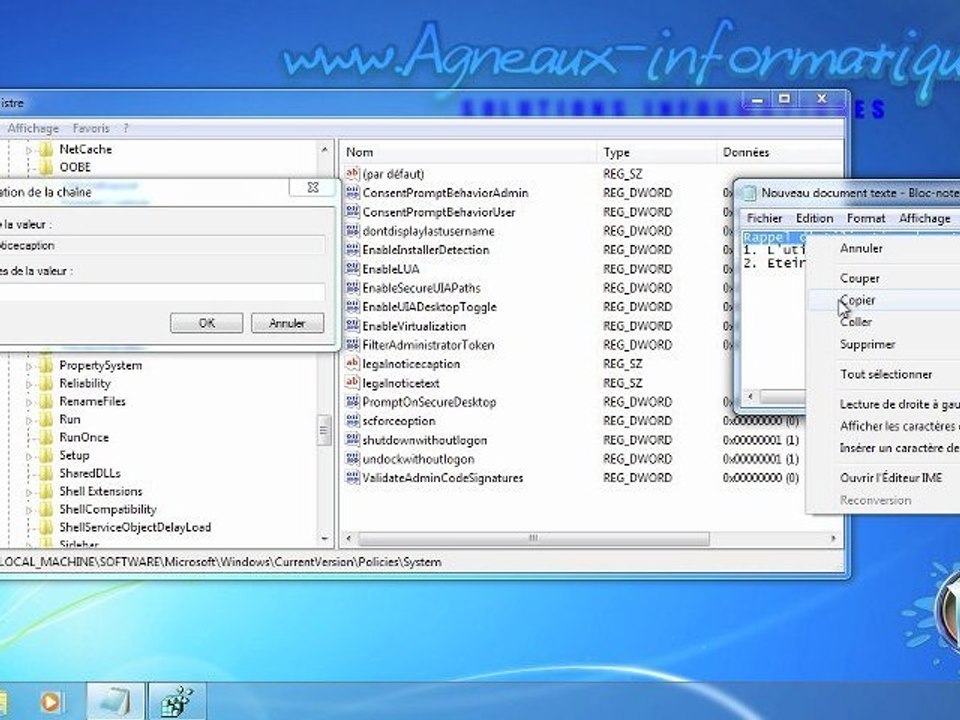The height and width of the screenshot is (720, 960).
Task: Select the ShellServiceObjectDelayLoad tree item
Action: [x=135, y=527]
